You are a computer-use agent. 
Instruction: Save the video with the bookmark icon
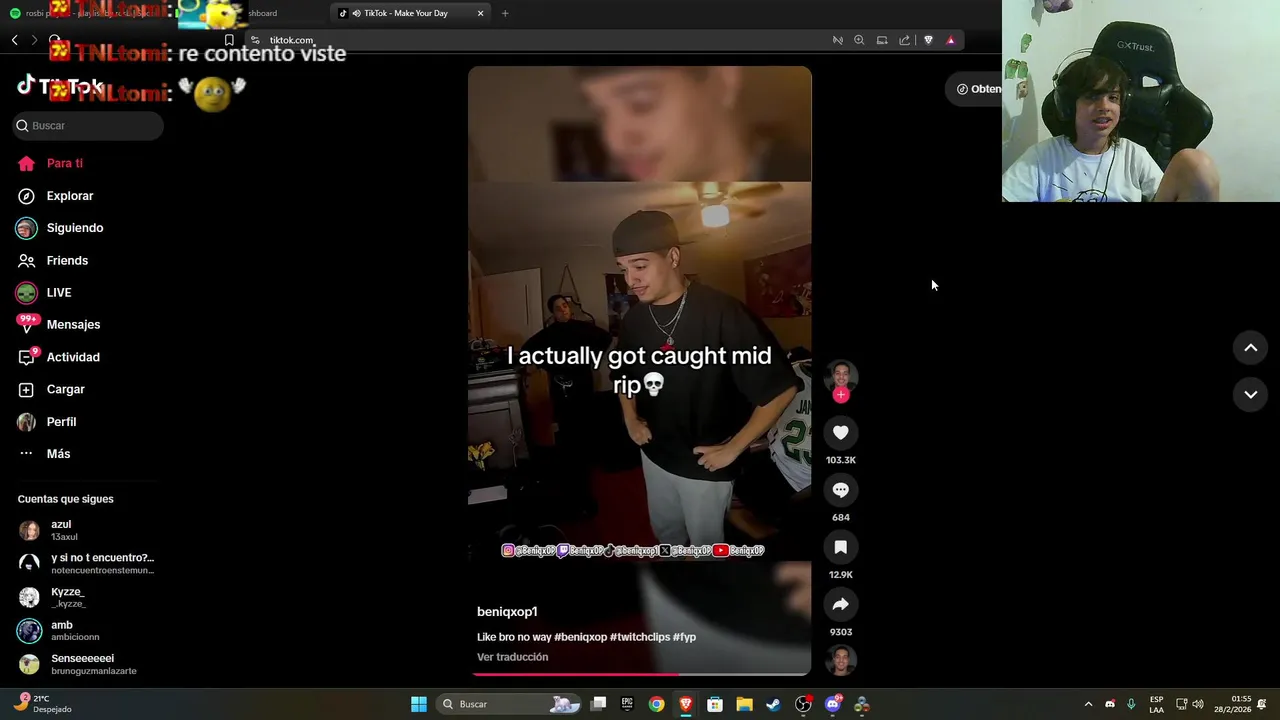[841, 547]
